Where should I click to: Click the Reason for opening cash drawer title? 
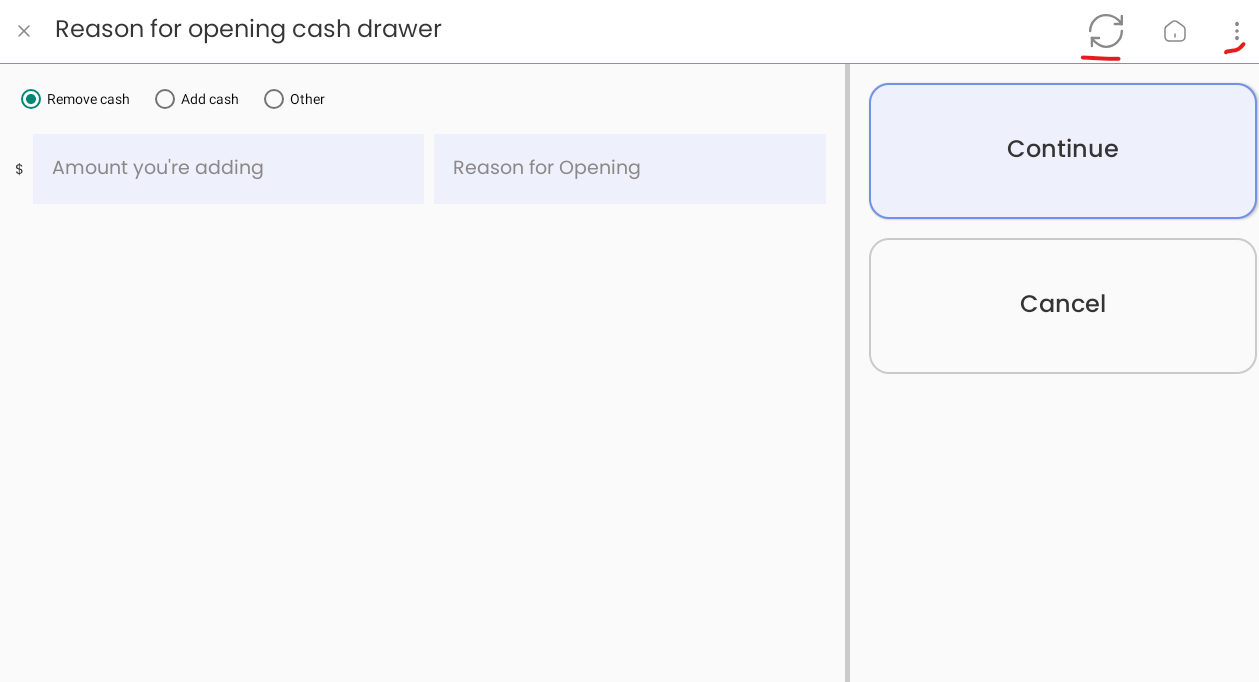click(248, 29)
